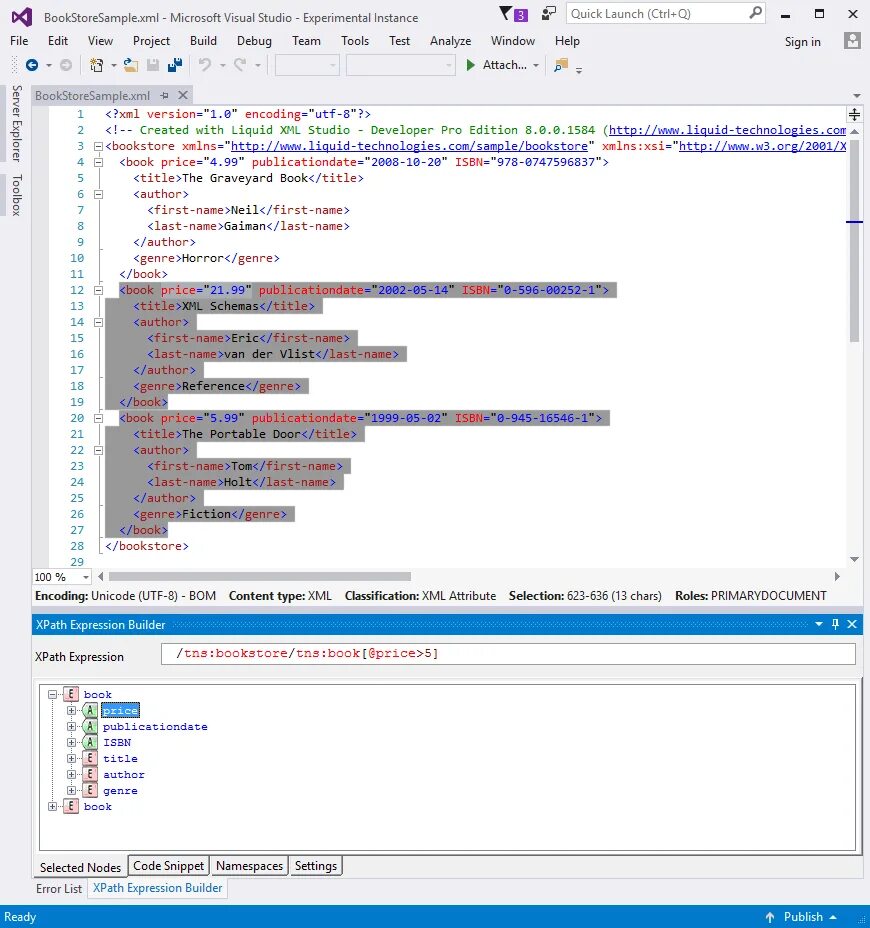
Task: Open the toolbar overflow options arrow
Action: click(x=579, y=70)
